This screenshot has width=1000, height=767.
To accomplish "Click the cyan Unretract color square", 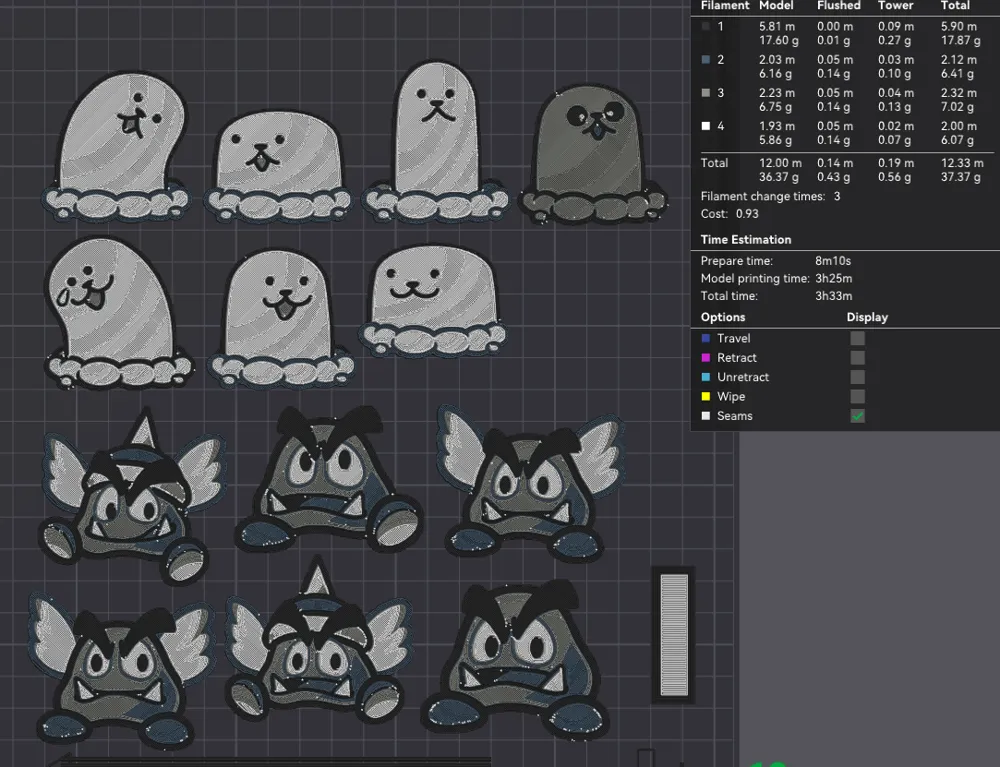I will coord(705,377).
